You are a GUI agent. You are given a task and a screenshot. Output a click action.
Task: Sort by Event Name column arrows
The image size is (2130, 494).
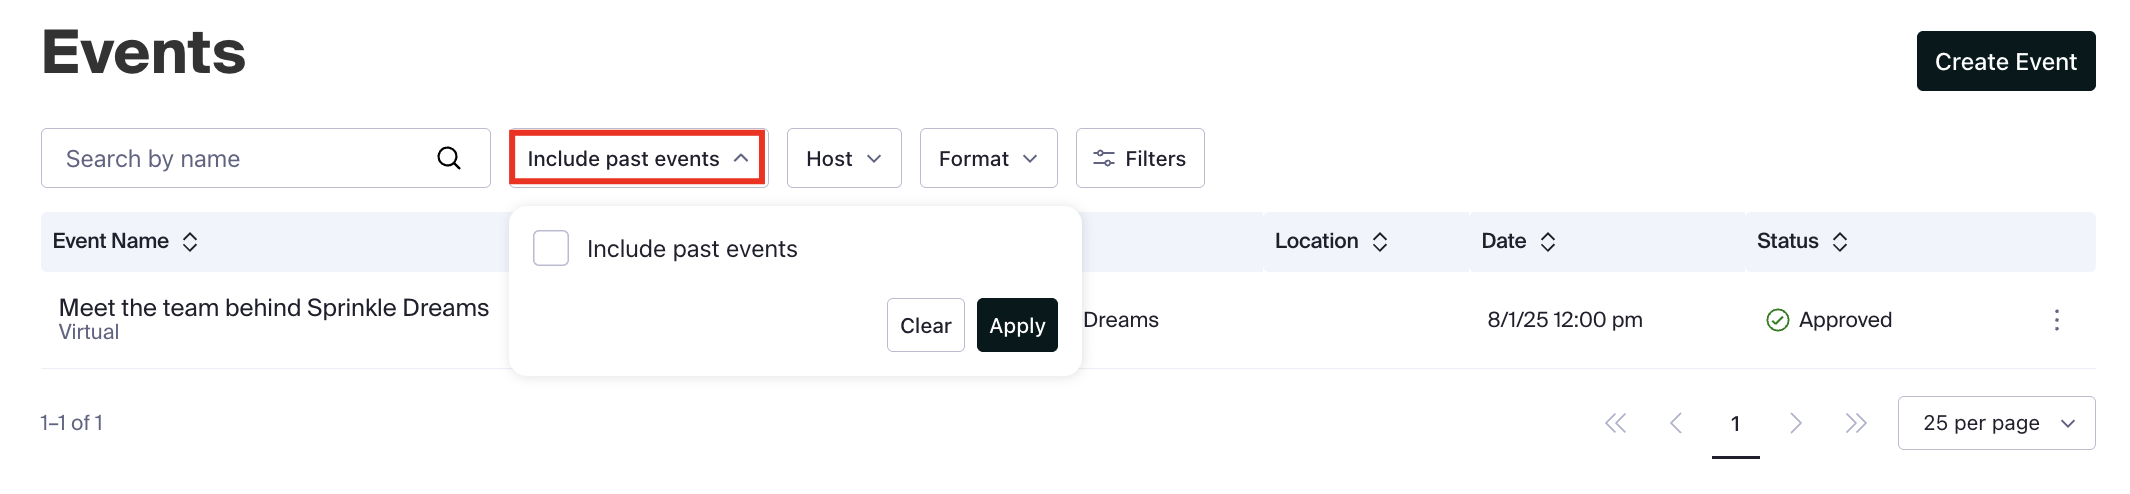pos(190,242)
